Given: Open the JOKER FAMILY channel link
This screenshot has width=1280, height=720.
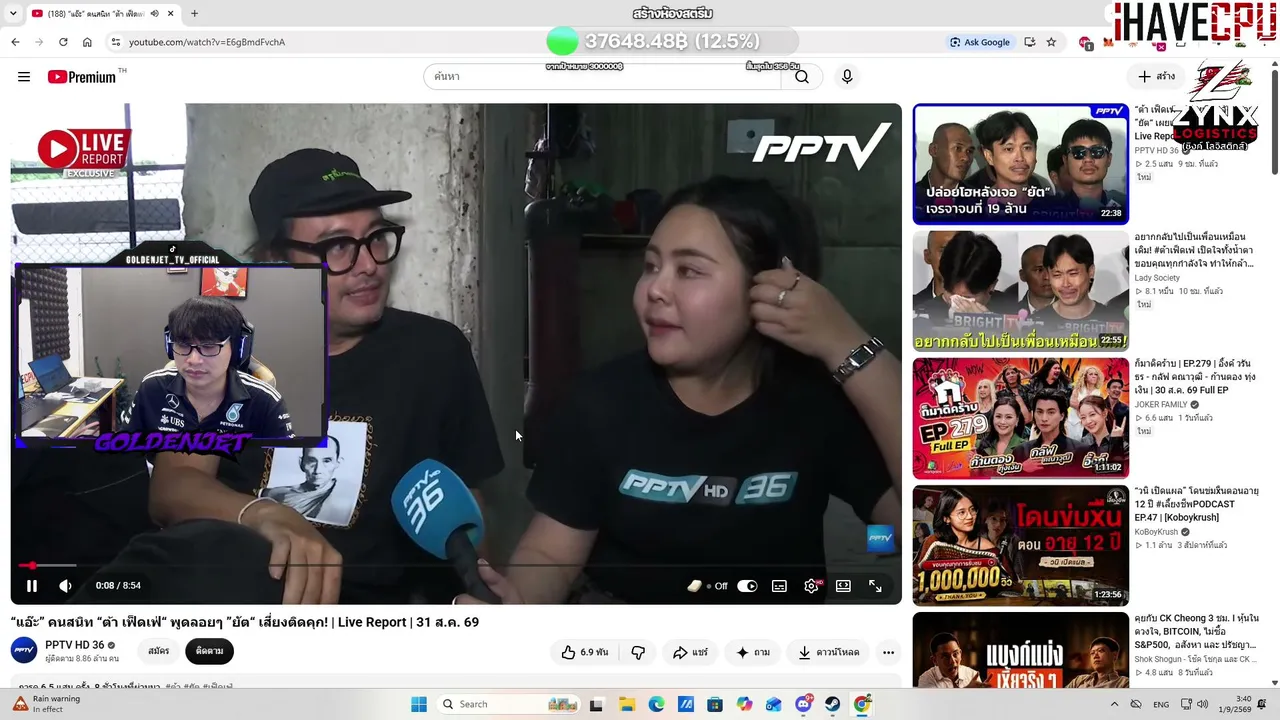Looking at the screenshot, I should click(x=1161, y=405).
